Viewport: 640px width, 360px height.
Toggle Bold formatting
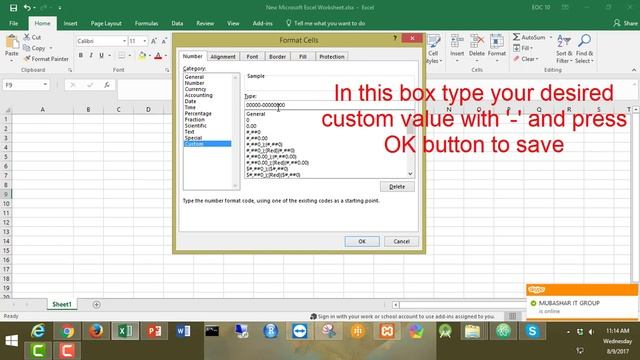(81, 56)
